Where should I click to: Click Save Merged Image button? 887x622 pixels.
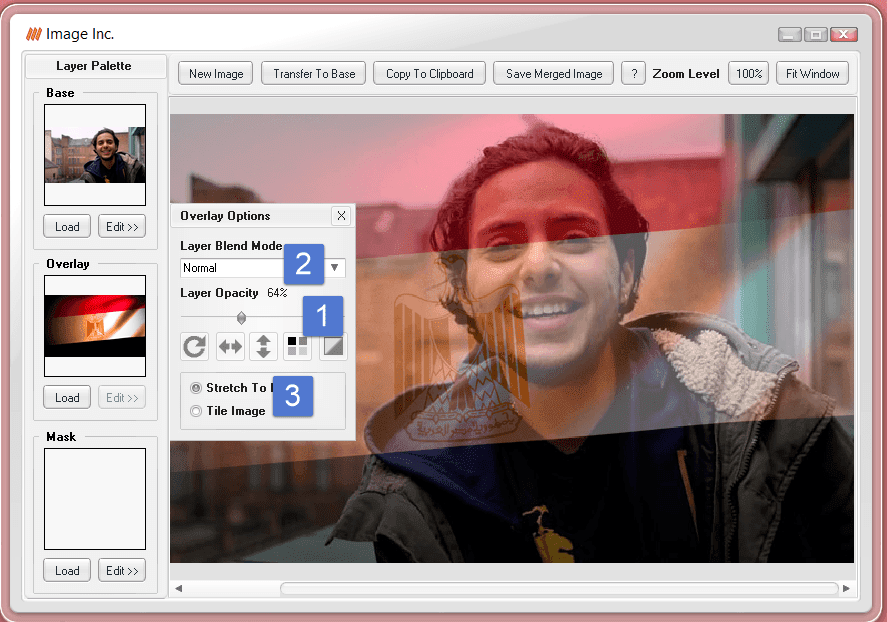(x=554, y=74)
